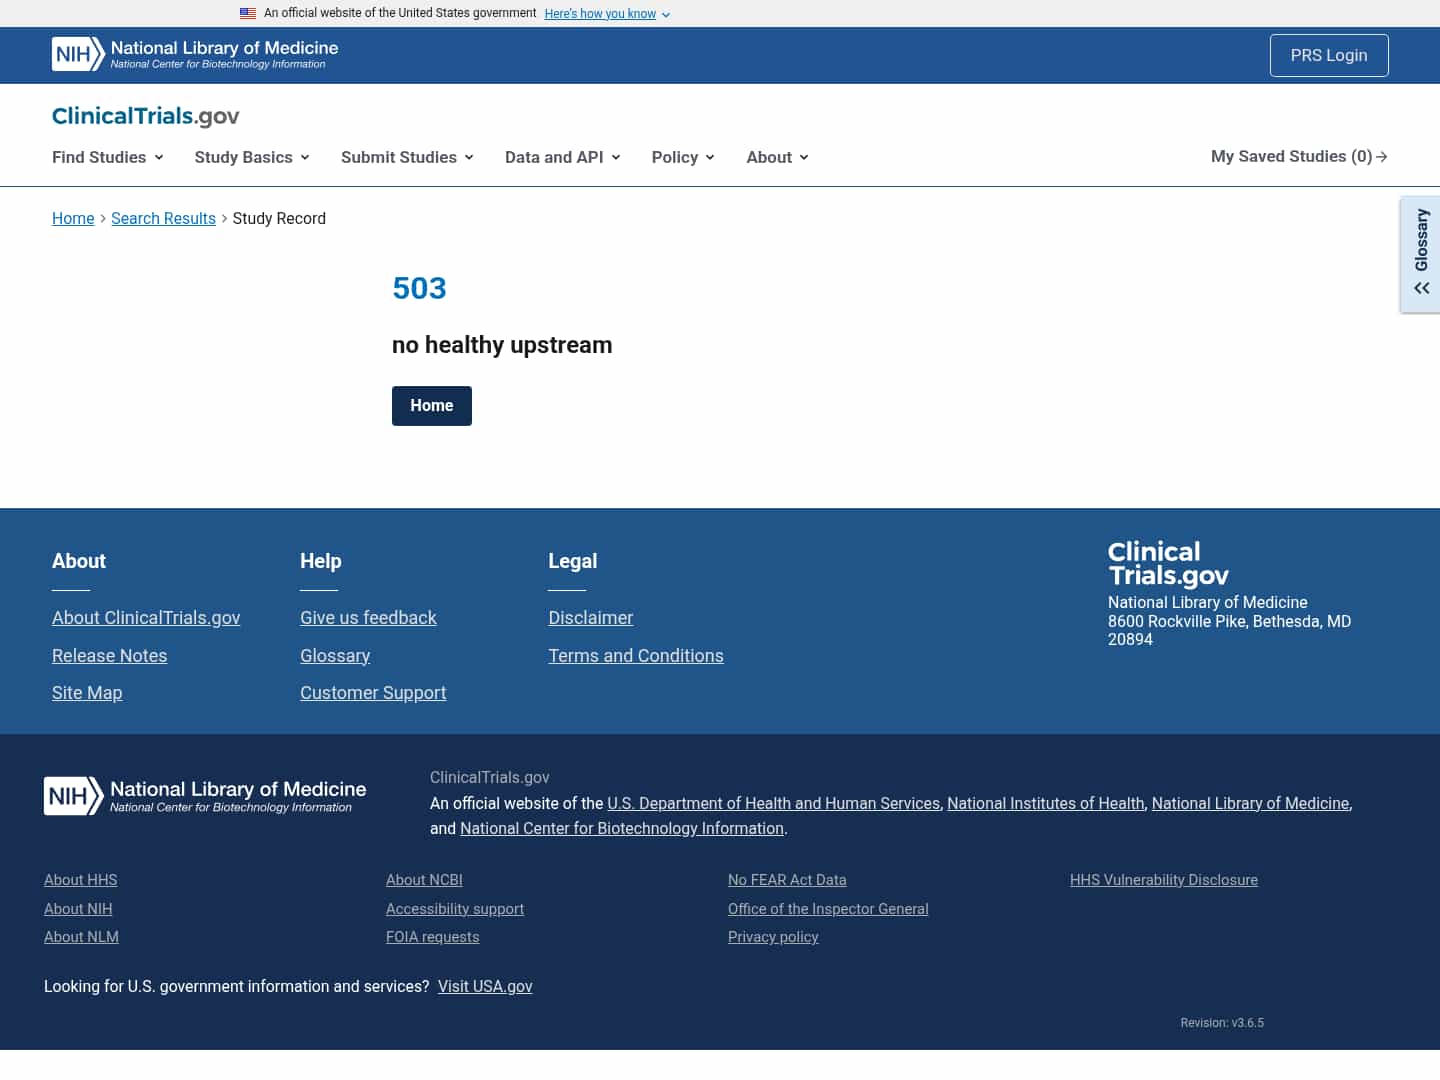The height and width of the screenshot is (1080, 1440).
Task: Click the Home button below the error
Action: [x=432, y=406]
